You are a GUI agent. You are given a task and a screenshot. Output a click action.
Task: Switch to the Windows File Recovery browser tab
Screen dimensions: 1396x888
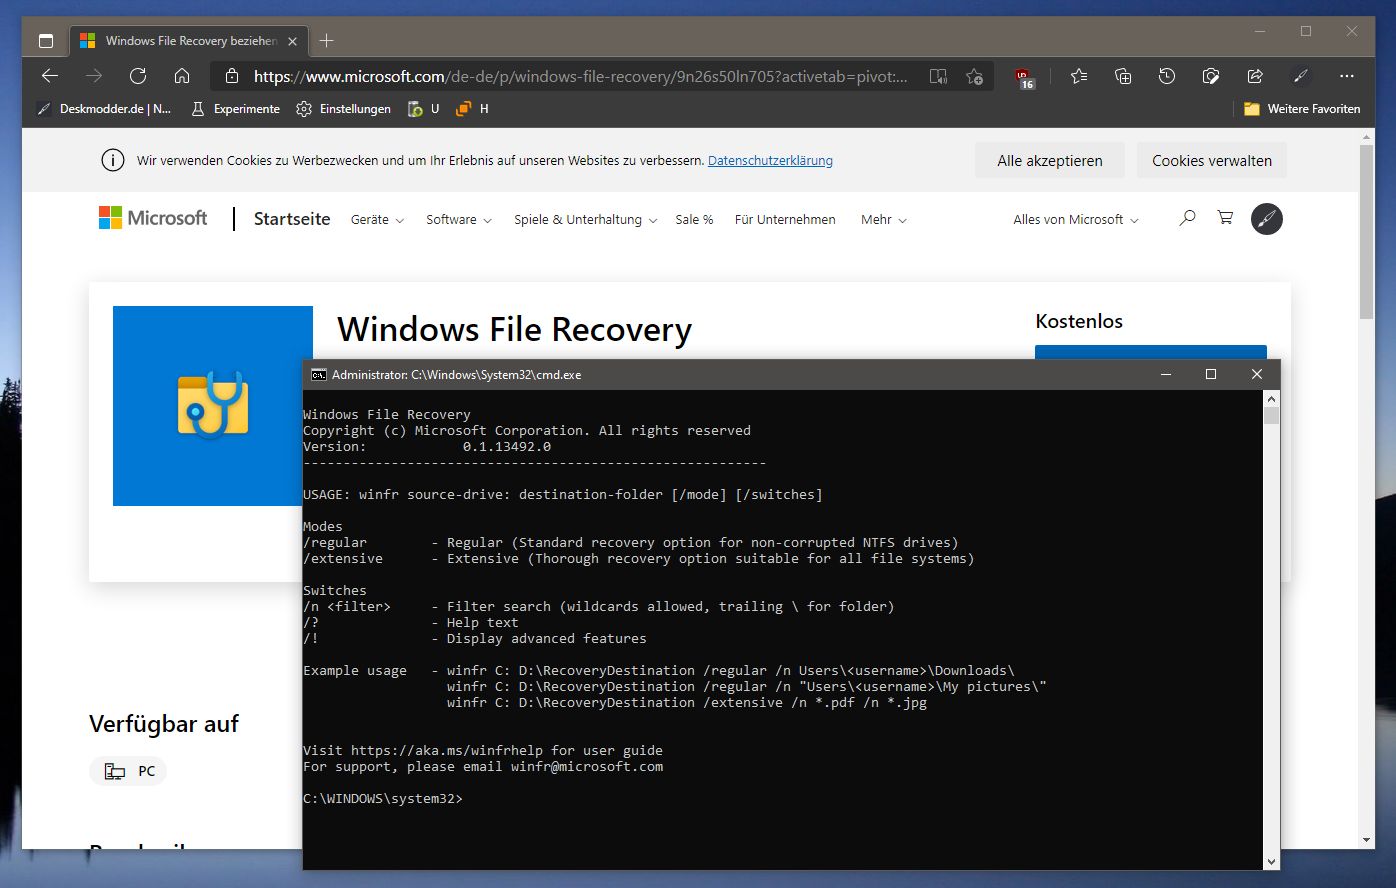pyautogui.click(x=190, y=41)
